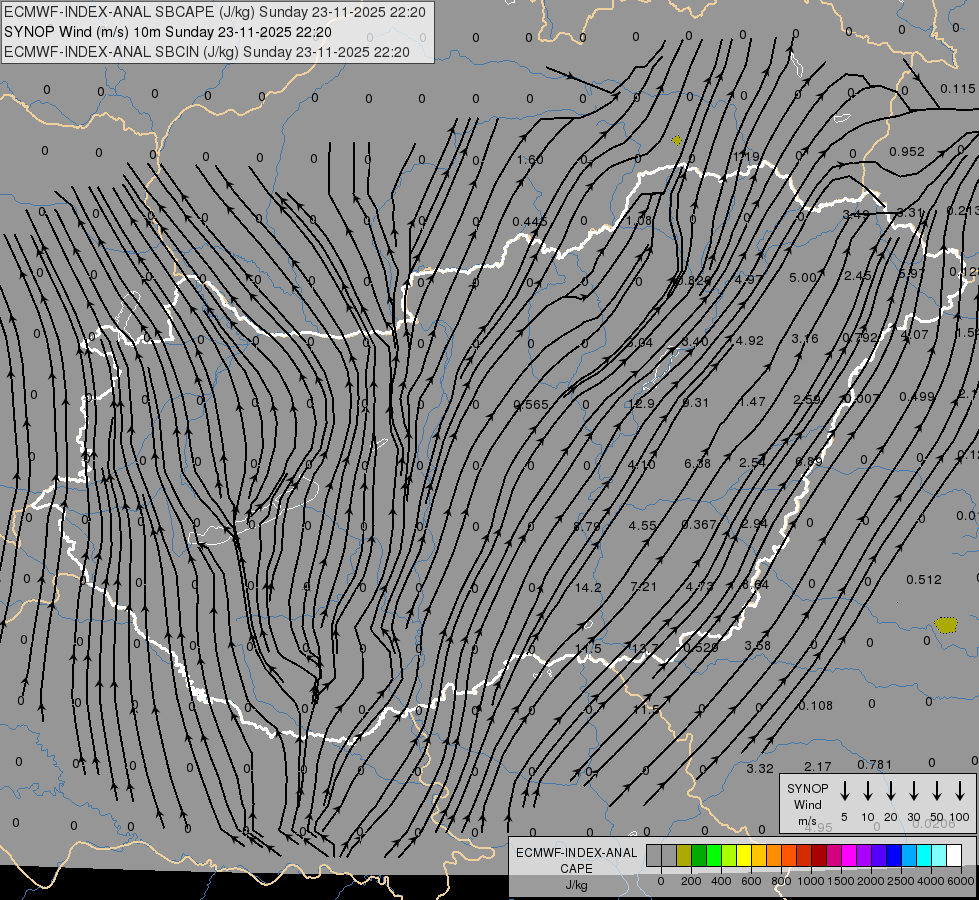Click the wind legend arrow labeled 10

coord(868,791)
